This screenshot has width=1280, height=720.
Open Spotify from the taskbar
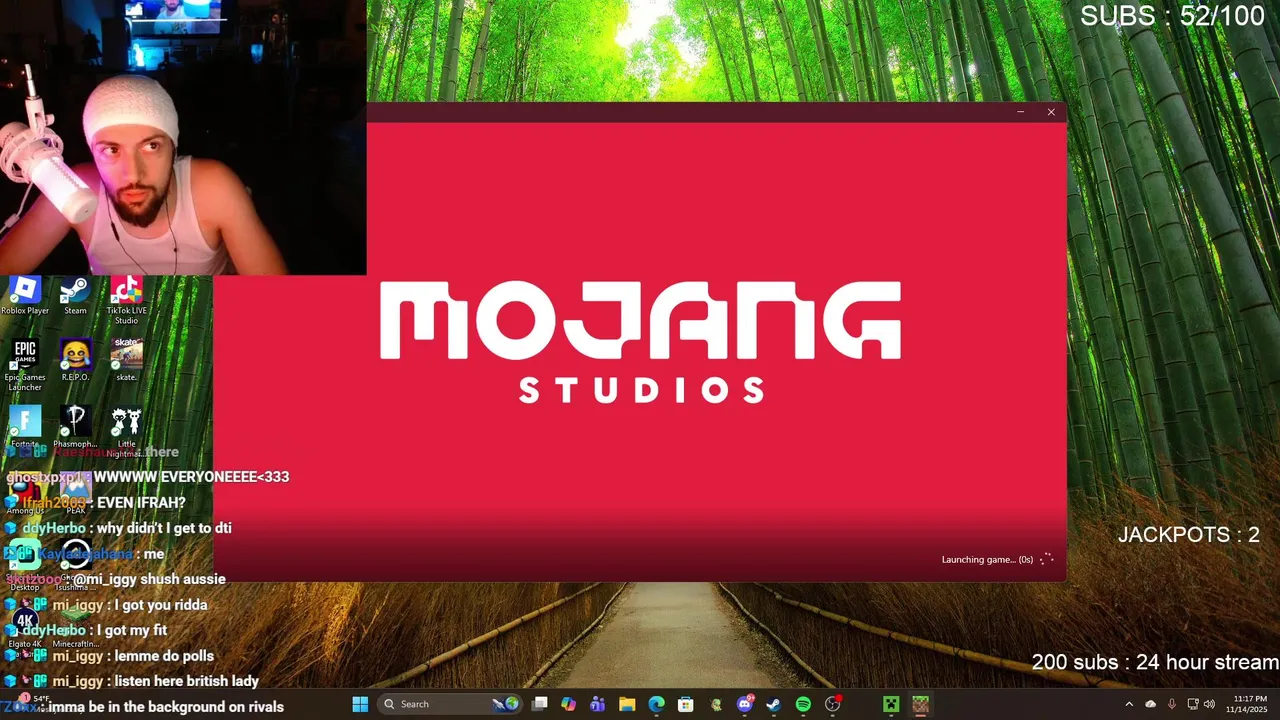click(803, 704)
